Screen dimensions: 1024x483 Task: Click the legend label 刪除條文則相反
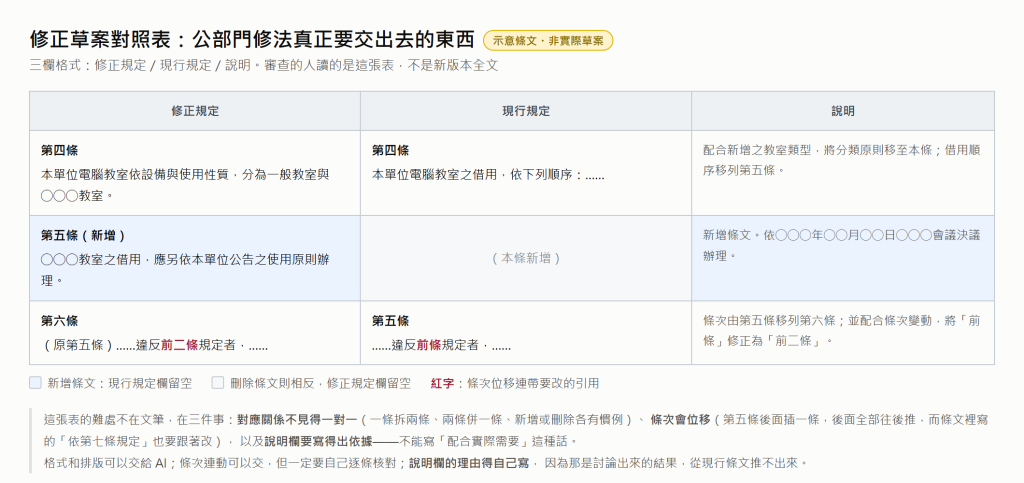pyautogui.click(x=320, y=383)
